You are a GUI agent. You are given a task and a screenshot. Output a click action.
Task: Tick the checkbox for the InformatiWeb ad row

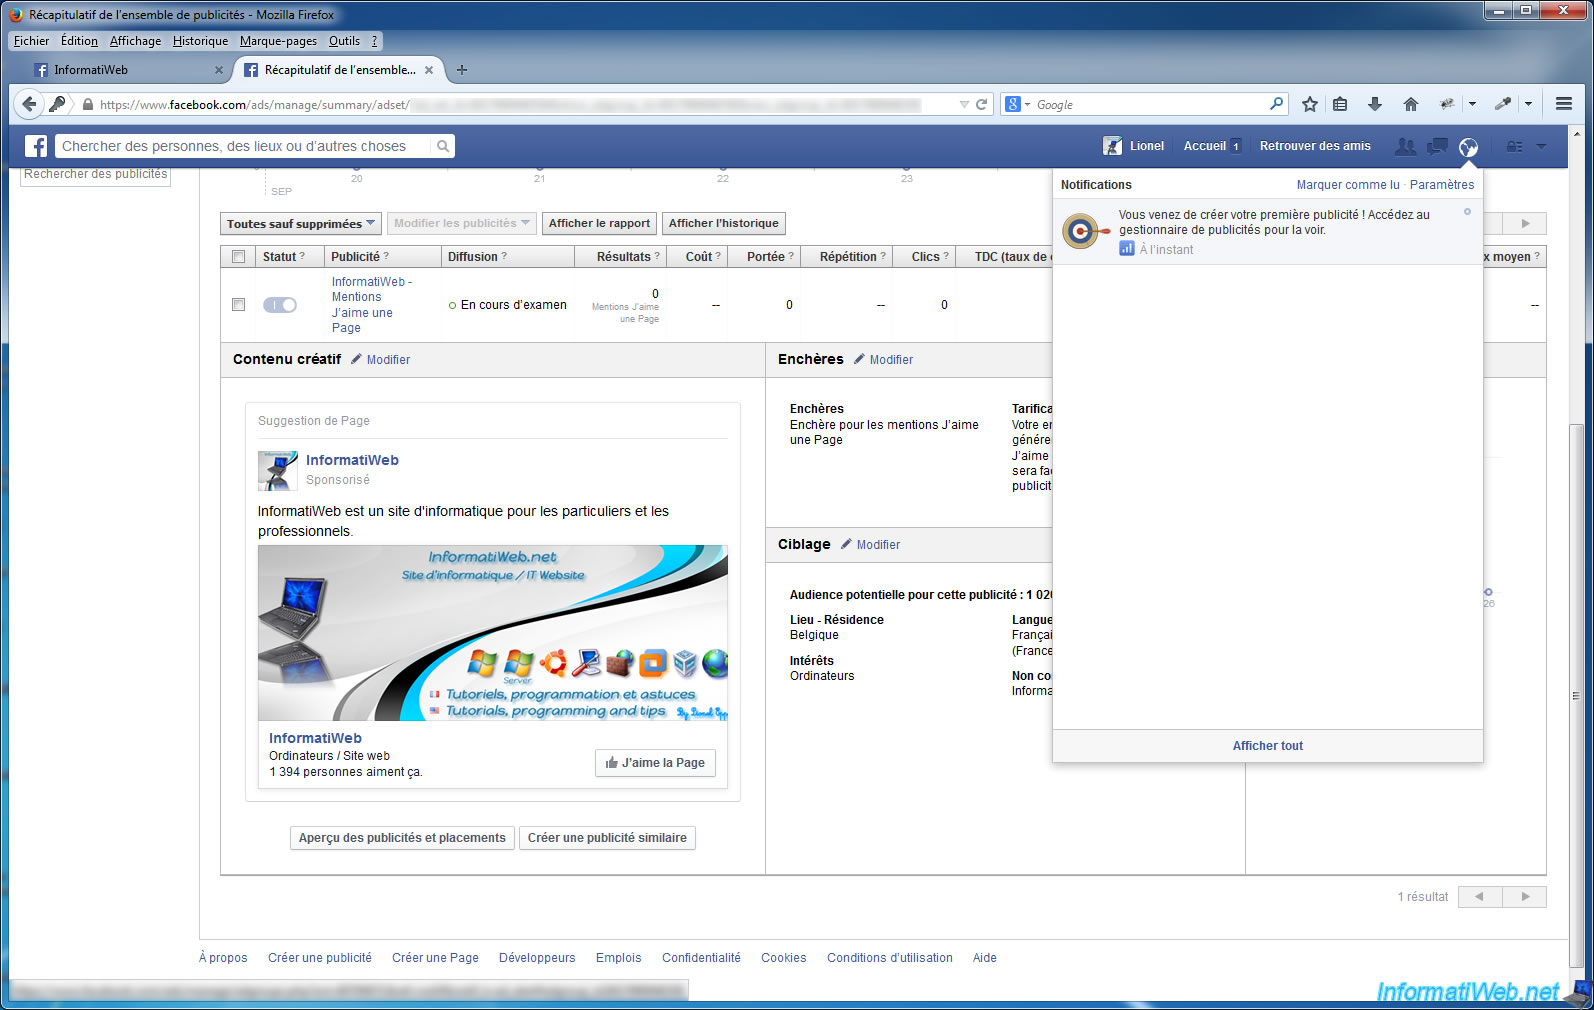(238, 305)
